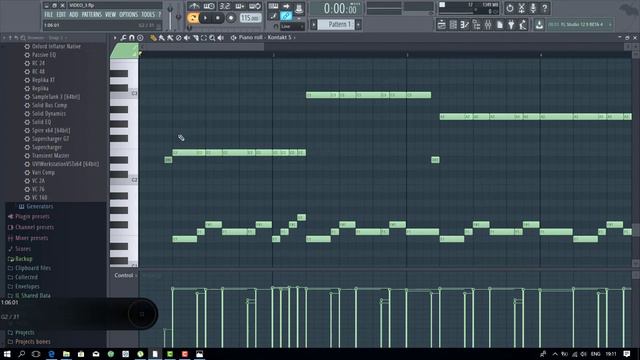This screenshot has width=640, height=360.
Task: Toggle the piano roll magnet snap button
Action: click(132, 38)
